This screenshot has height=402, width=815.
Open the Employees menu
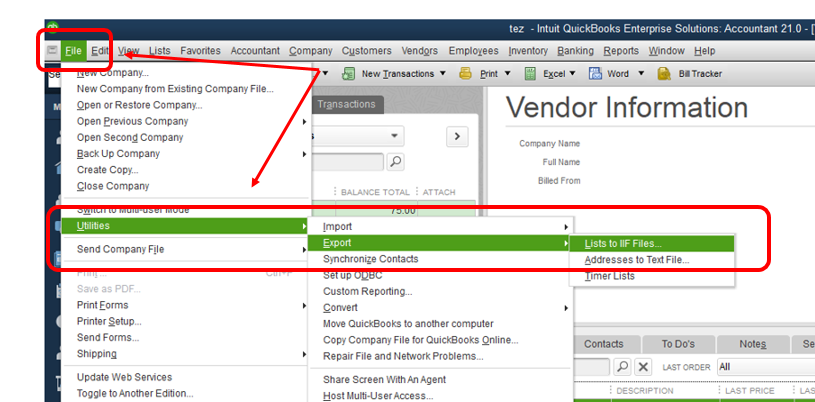coord(474,51)
